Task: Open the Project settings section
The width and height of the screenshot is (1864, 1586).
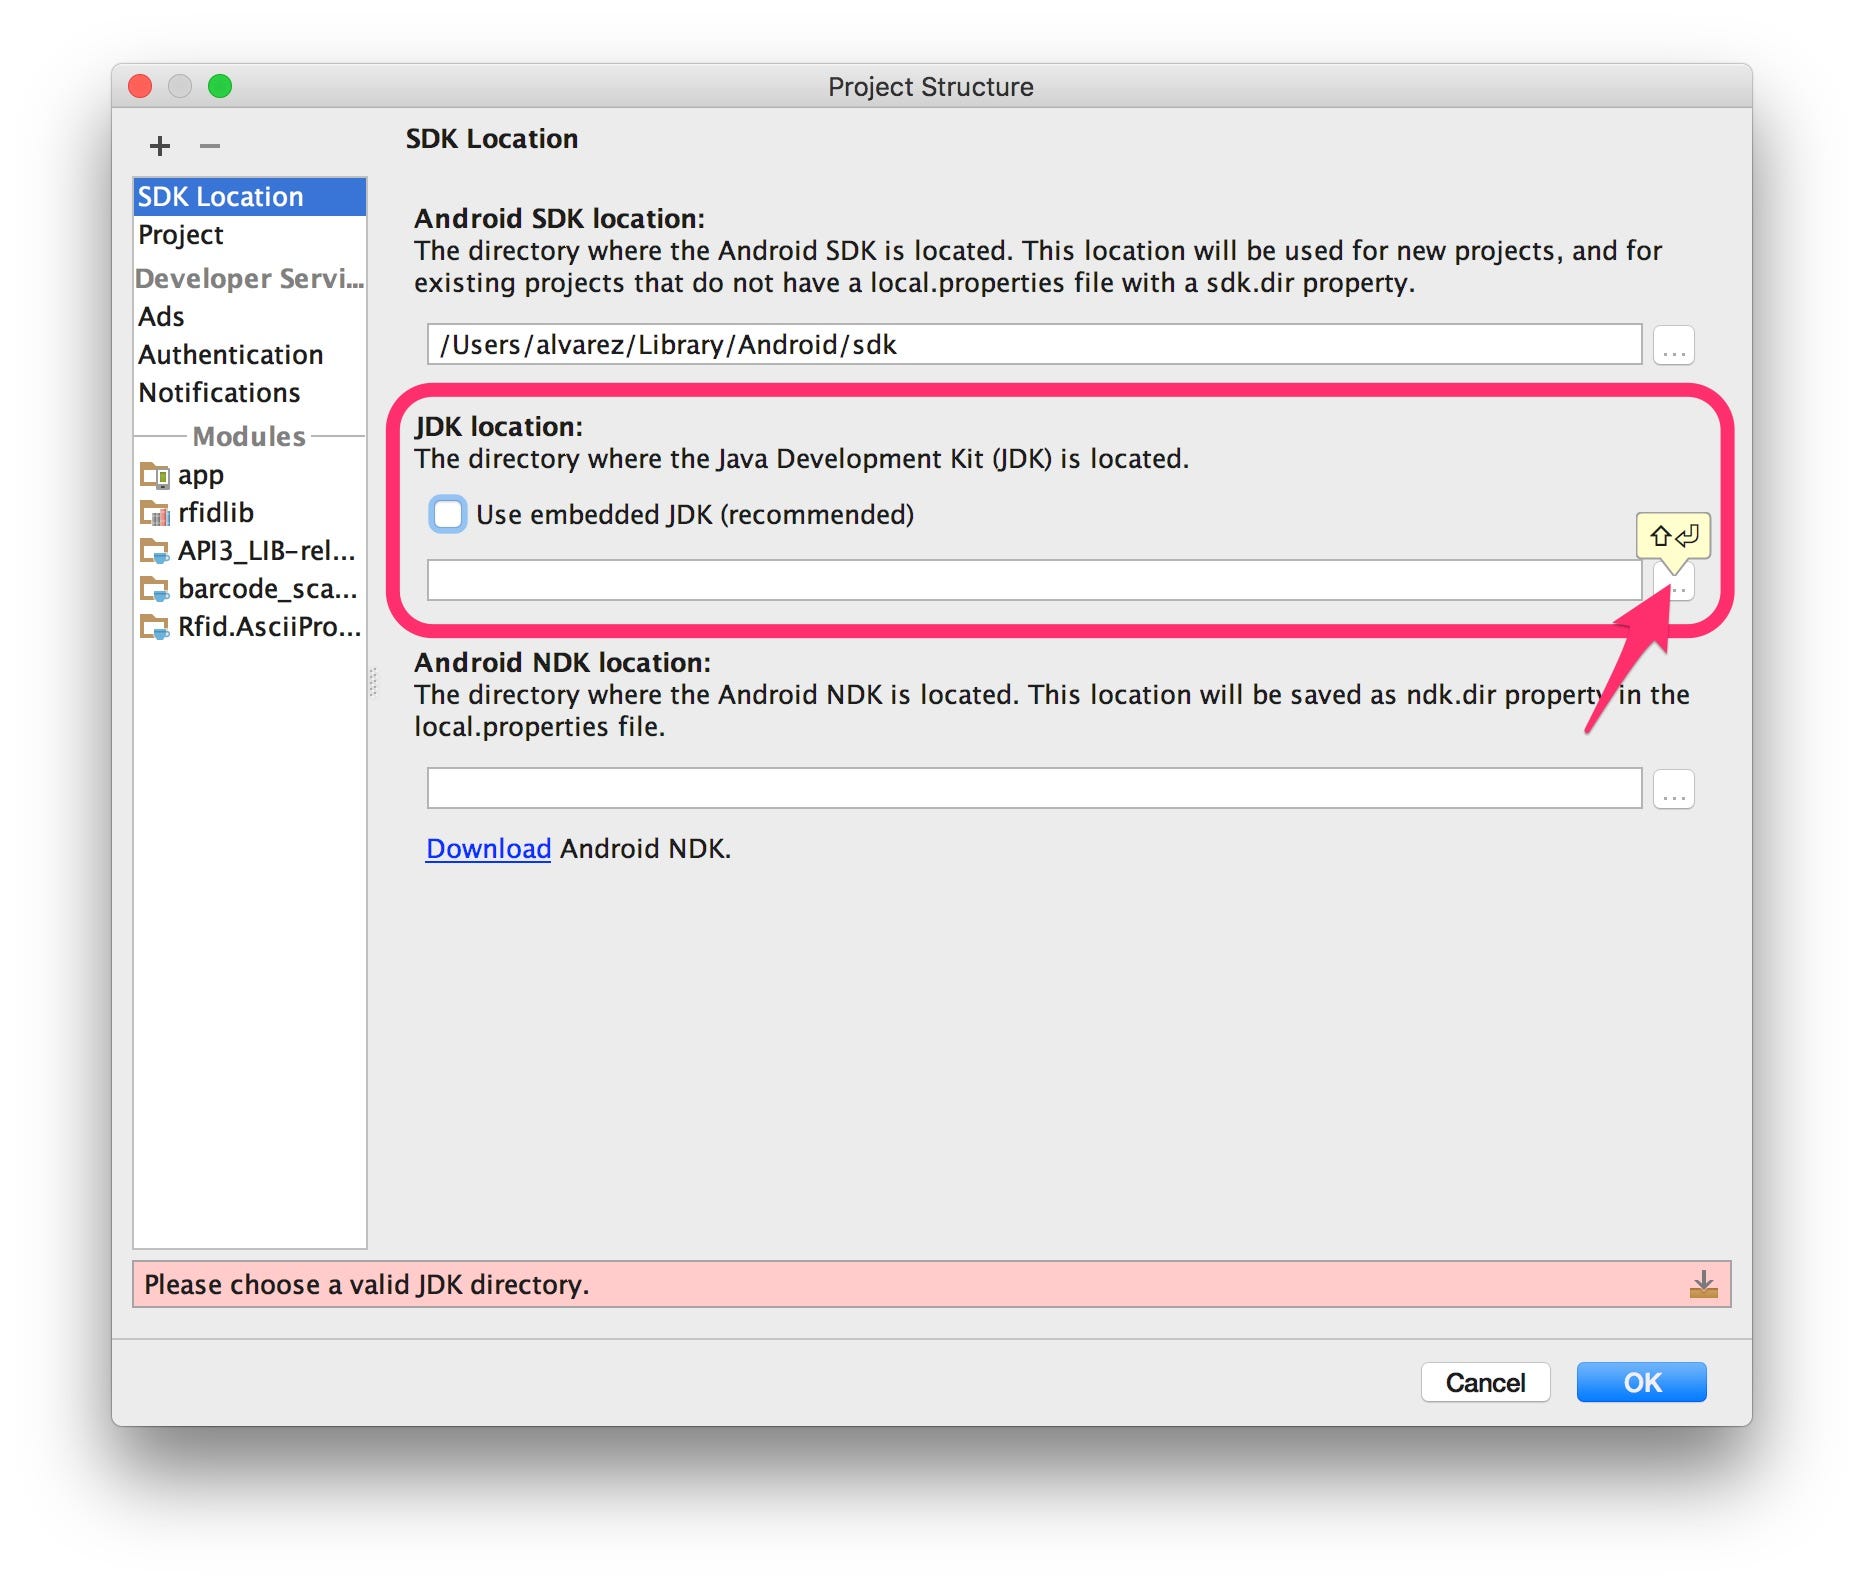Action: click(x=180, y=235)
